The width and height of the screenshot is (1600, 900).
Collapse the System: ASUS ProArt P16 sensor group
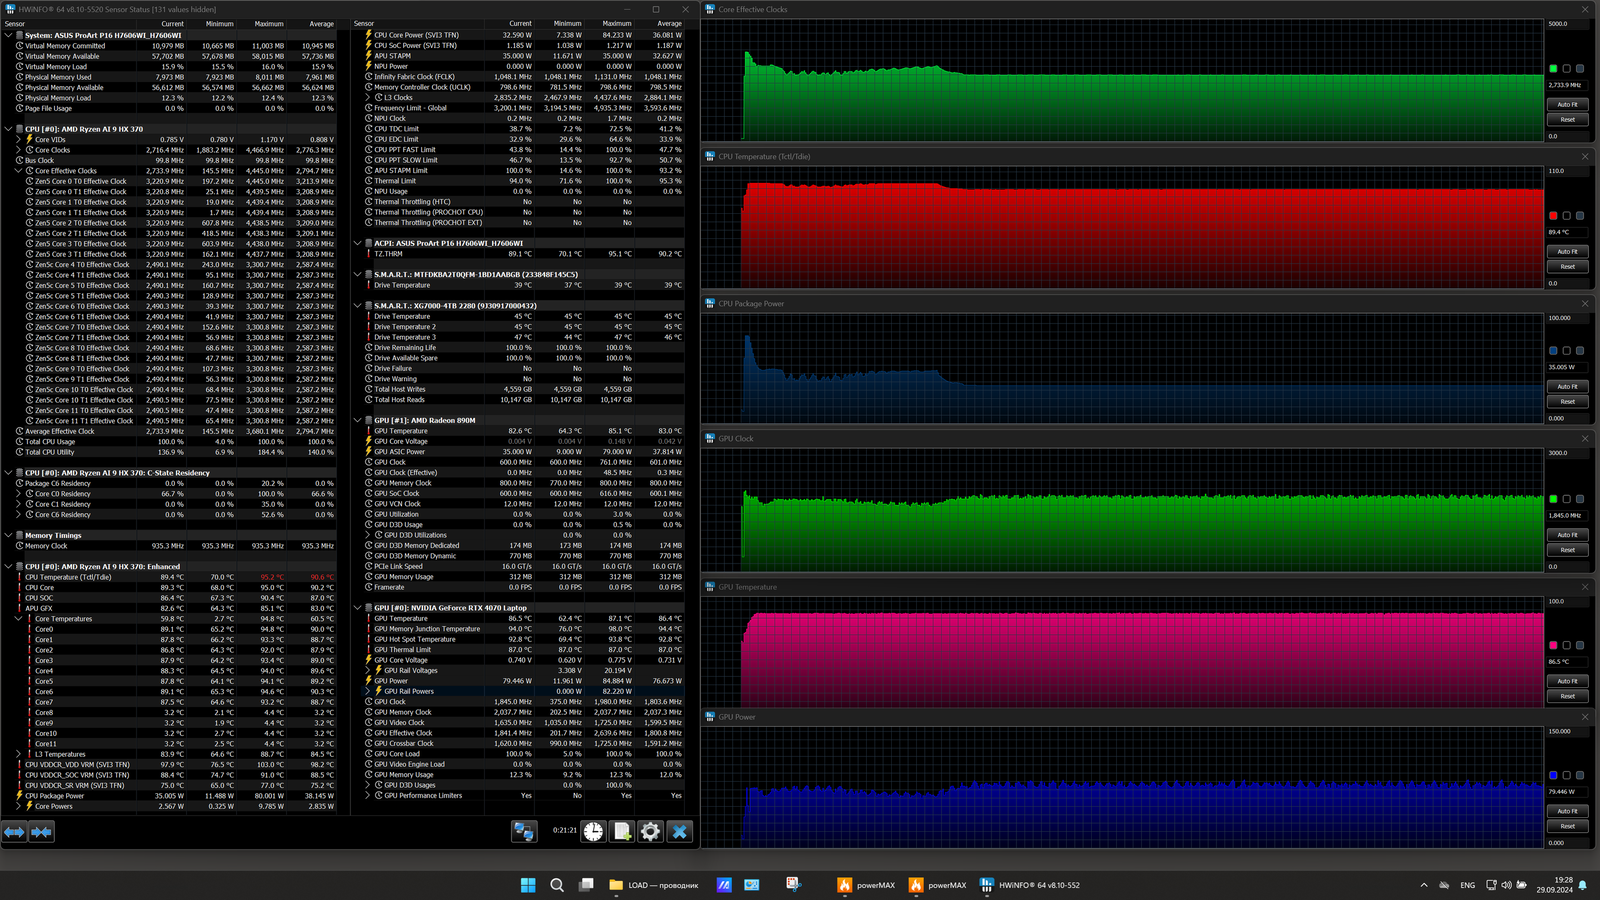8,35
